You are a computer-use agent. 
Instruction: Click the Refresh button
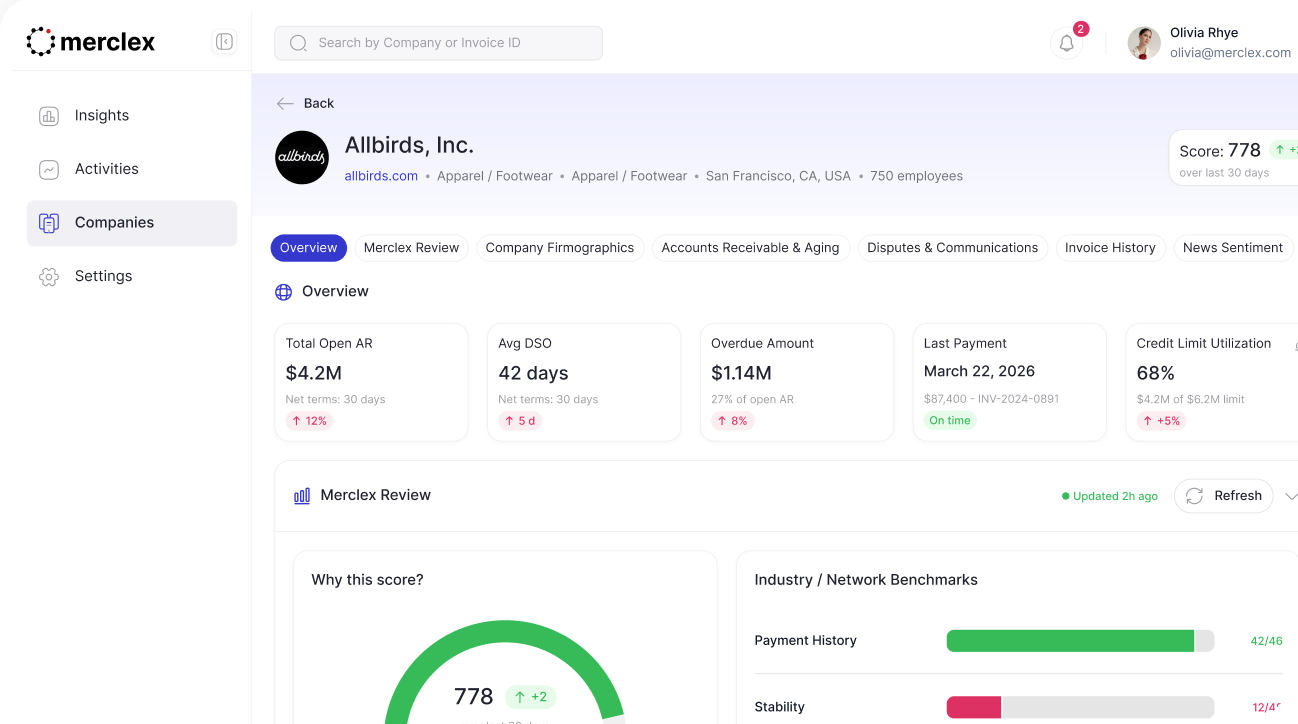(1224, 496)
